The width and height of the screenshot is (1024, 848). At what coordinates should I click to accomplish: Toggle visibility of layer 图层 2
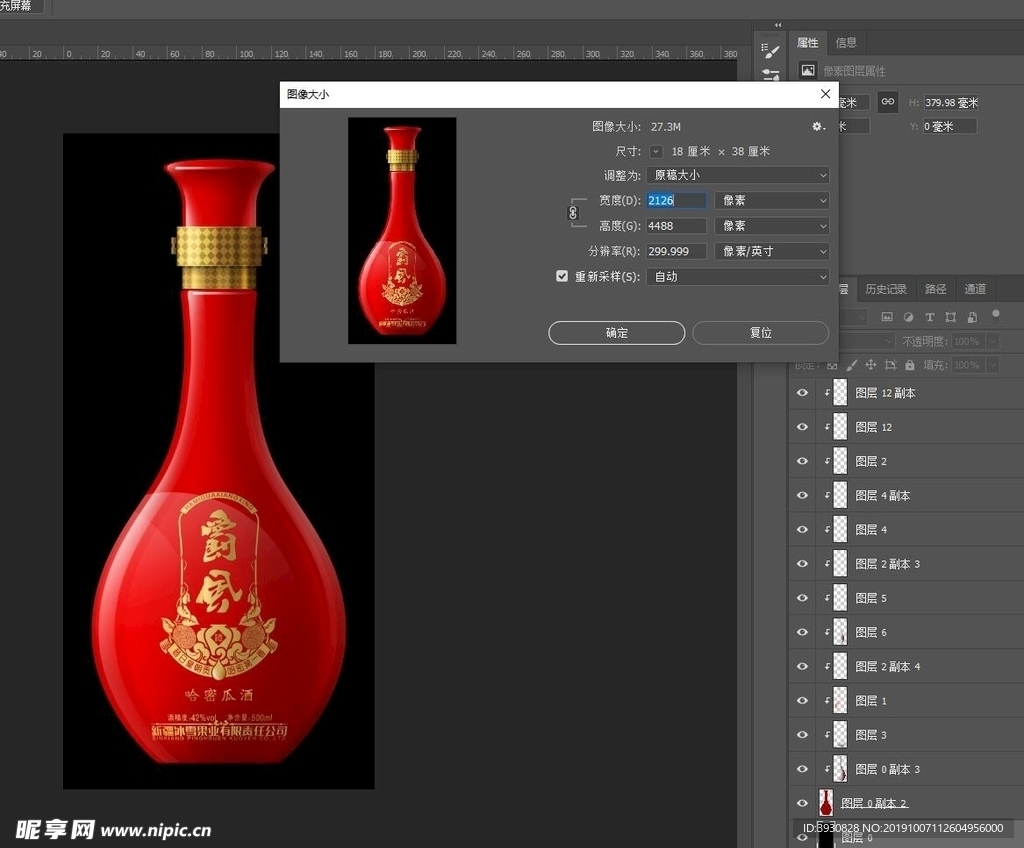tap(803, 461)
